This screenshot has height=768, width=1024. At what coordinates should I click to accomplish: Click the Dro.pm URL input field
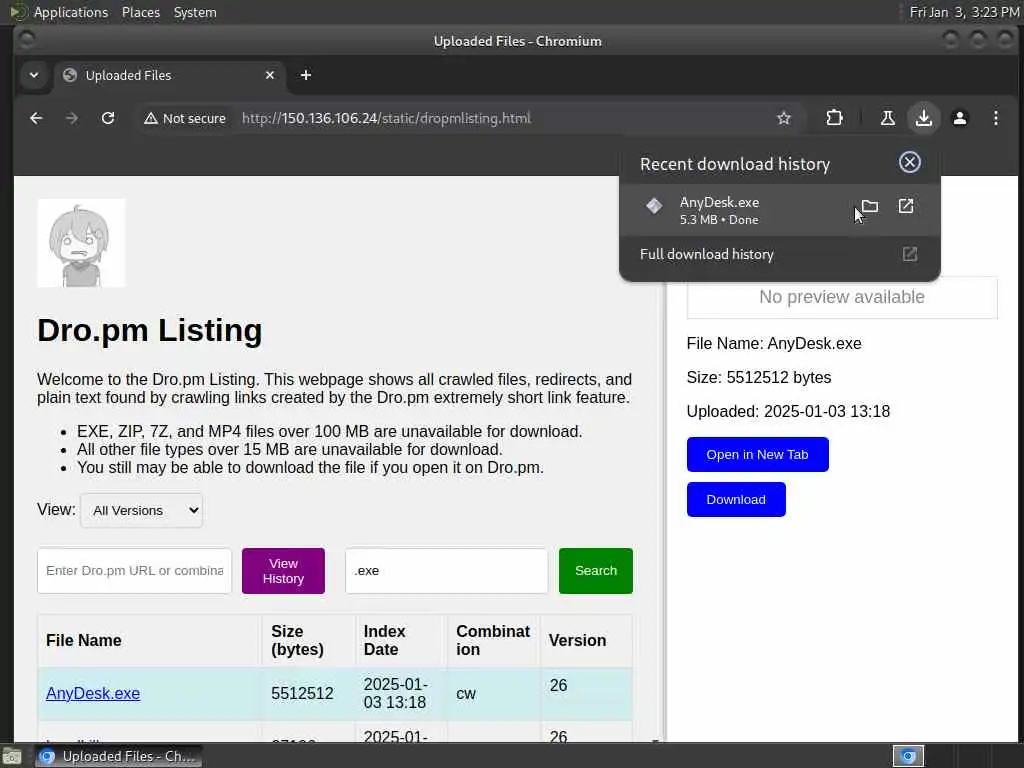click(135, 571)
